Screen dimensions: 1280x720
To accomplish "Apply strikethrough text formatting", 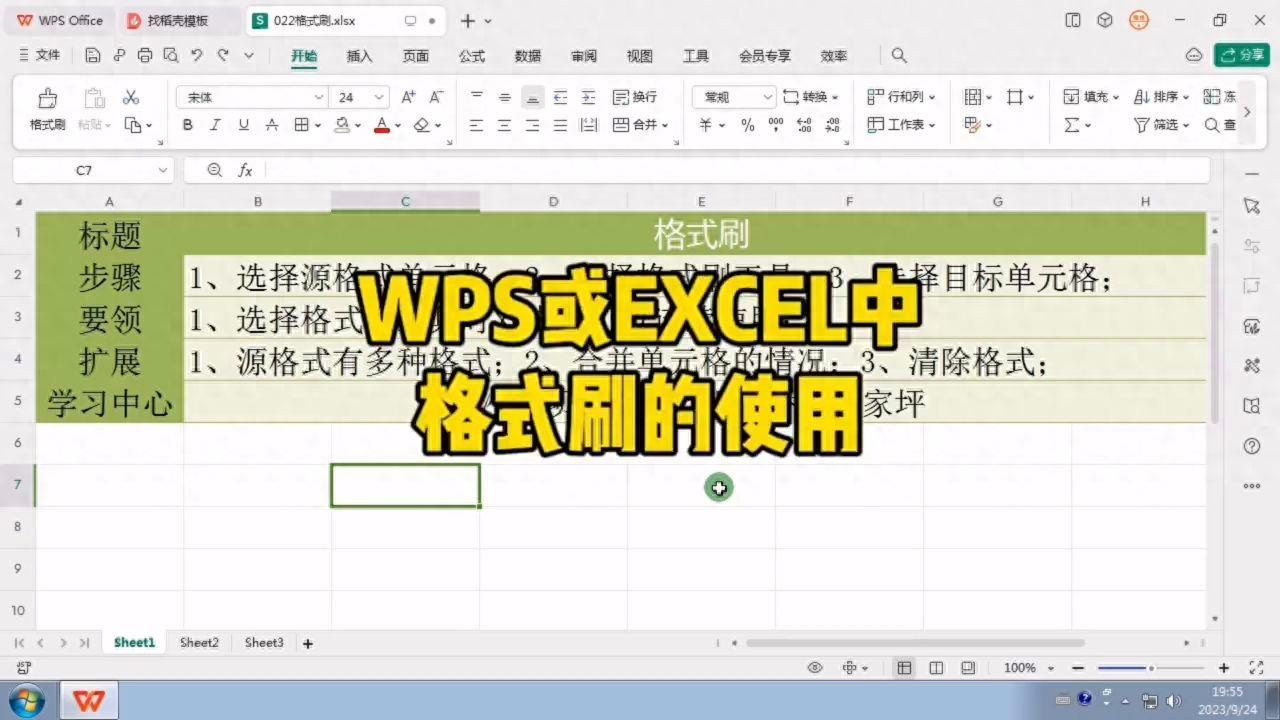I will click(x=272, y=125).
